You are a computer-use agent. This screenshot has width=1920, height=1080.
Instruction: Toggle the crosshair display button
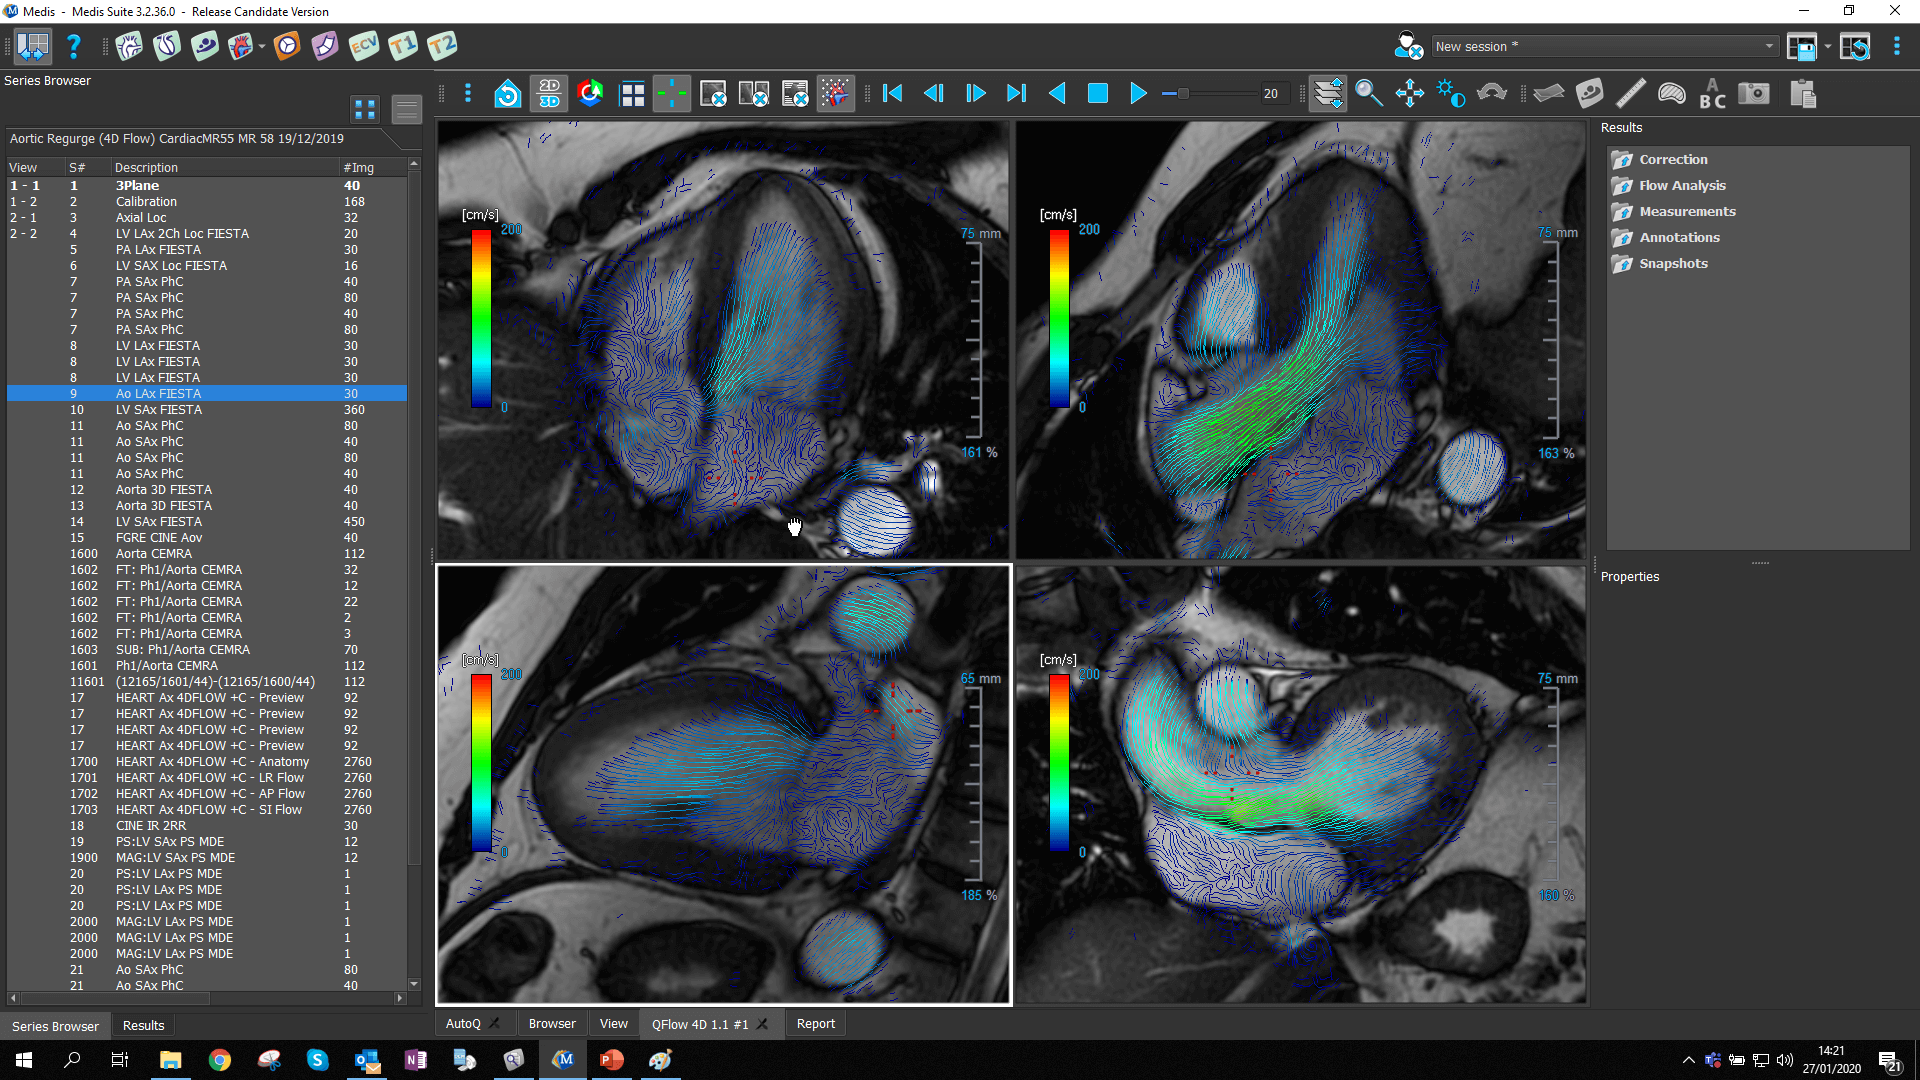tap(672, 94)
